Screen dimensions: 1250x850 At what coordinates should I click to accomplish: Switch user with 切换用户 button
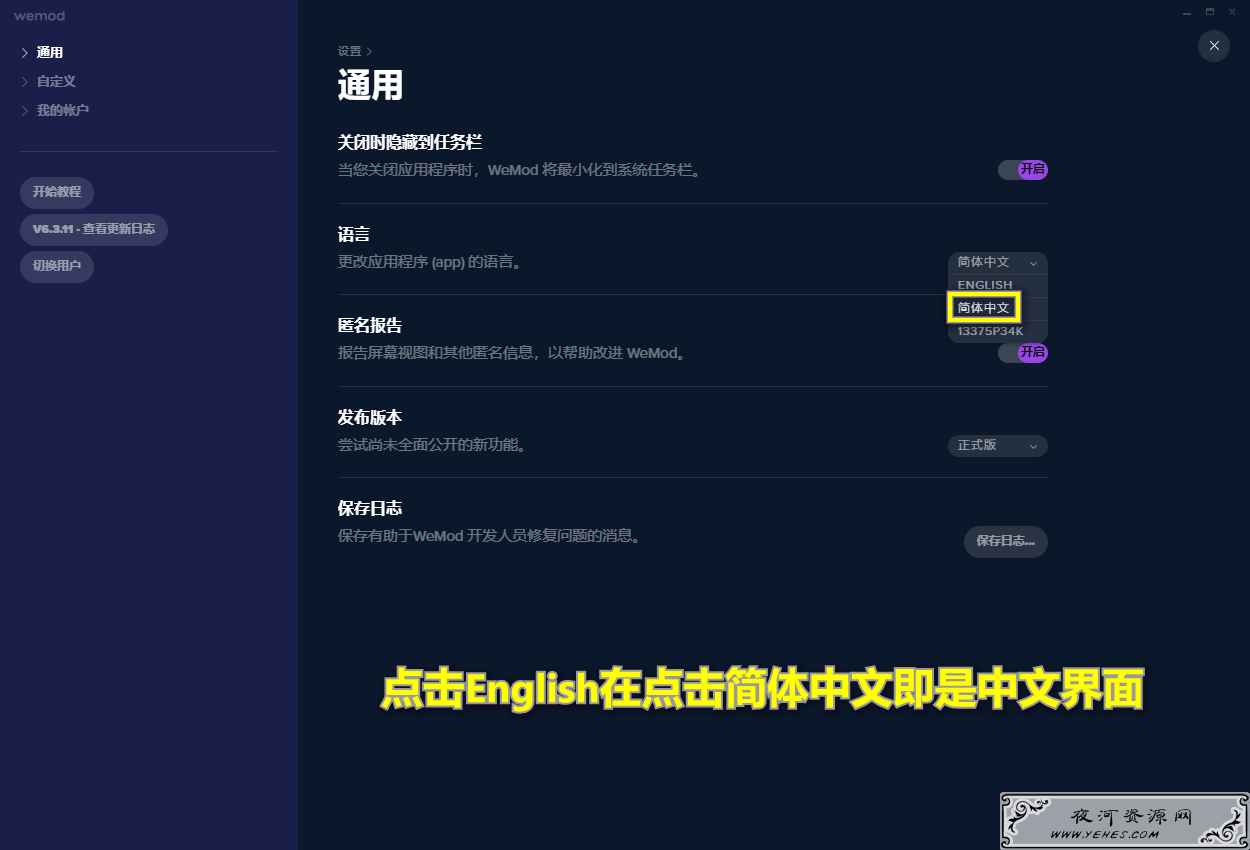pos(57,267)
